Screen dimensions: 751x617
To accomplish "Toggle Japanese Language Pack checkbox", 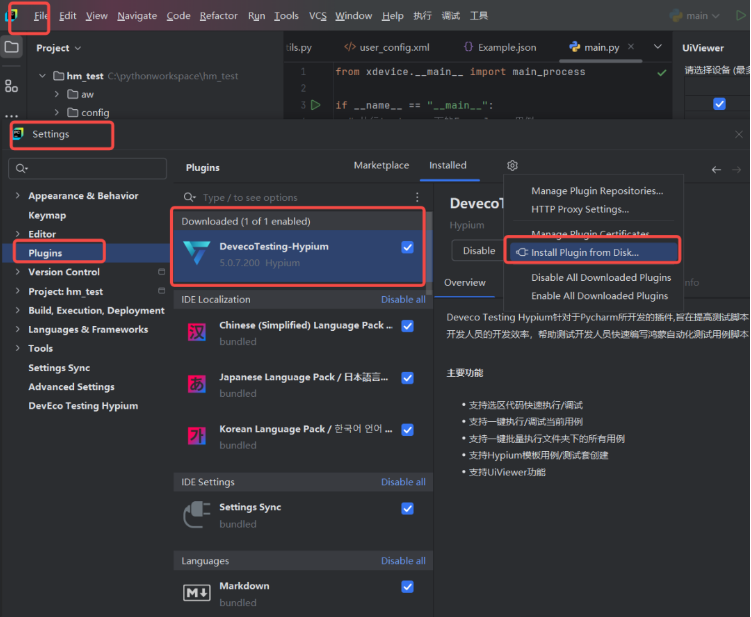I will click(408, 378).
